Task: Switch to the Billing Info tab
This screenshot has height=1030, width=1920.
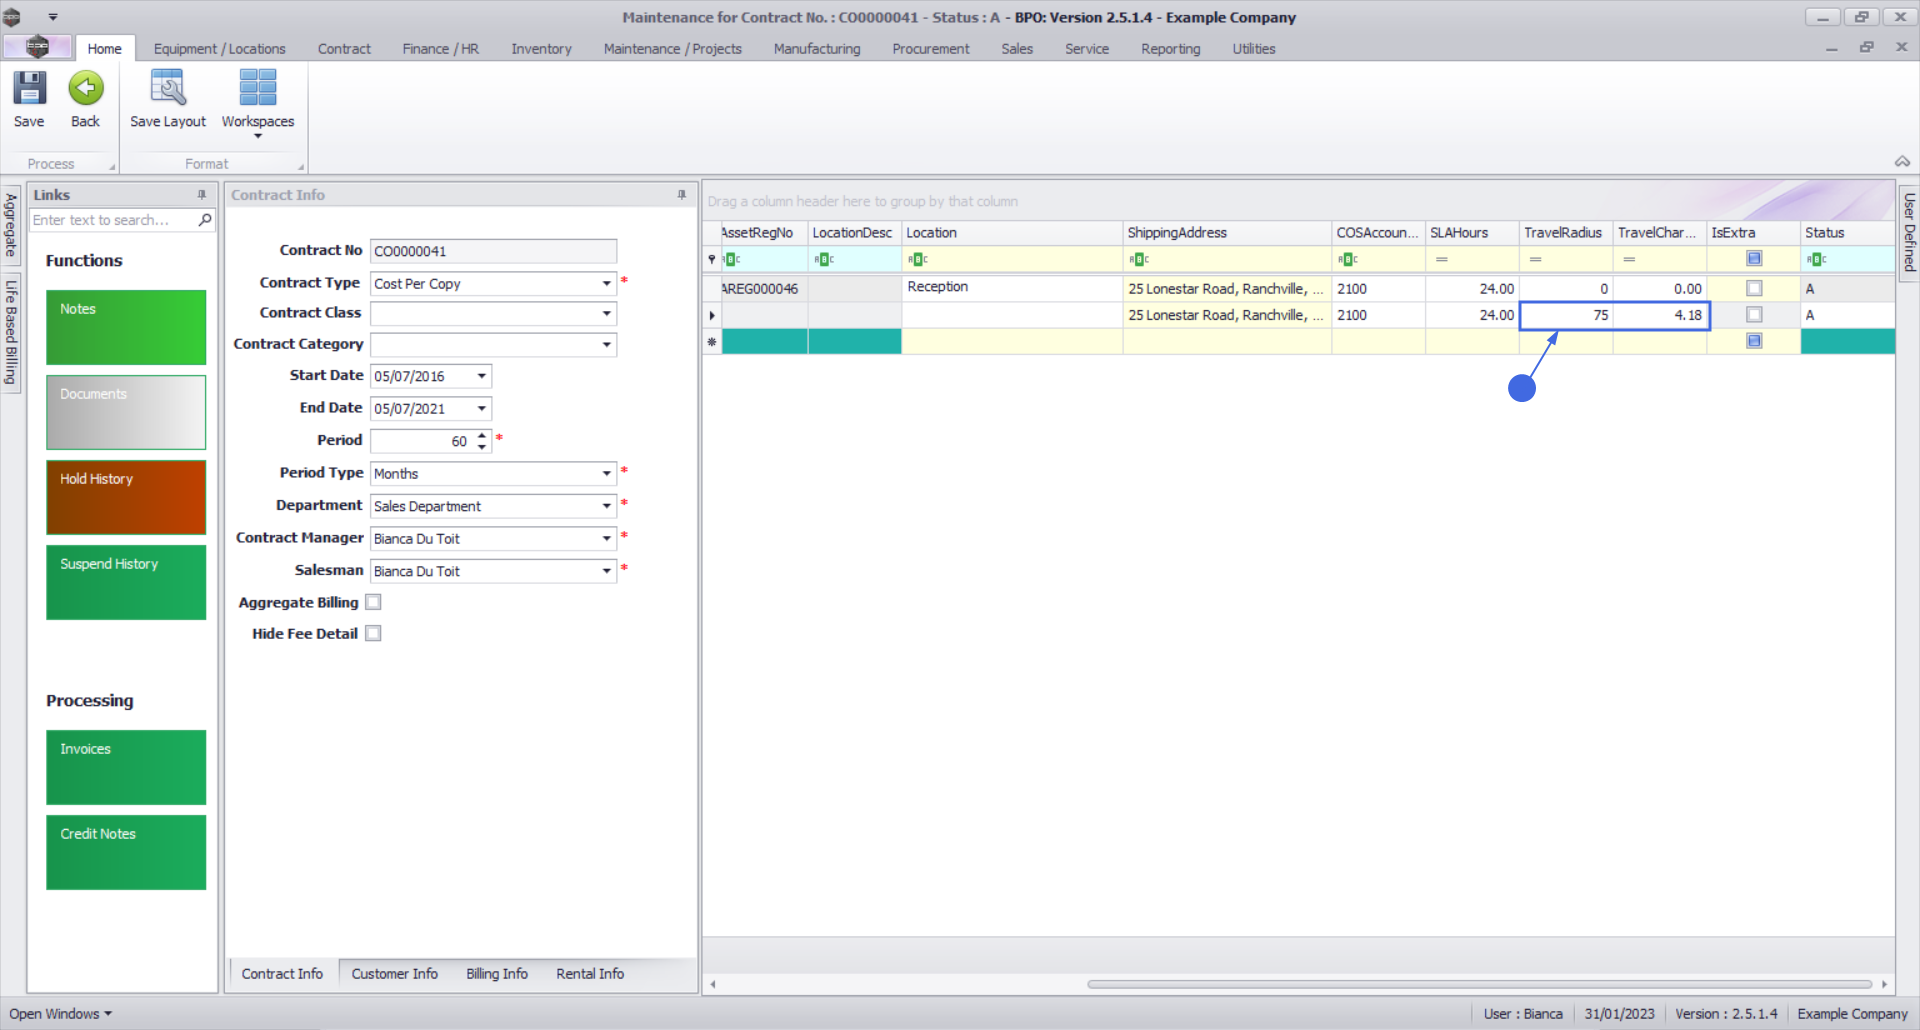Action: coord(496,973)
